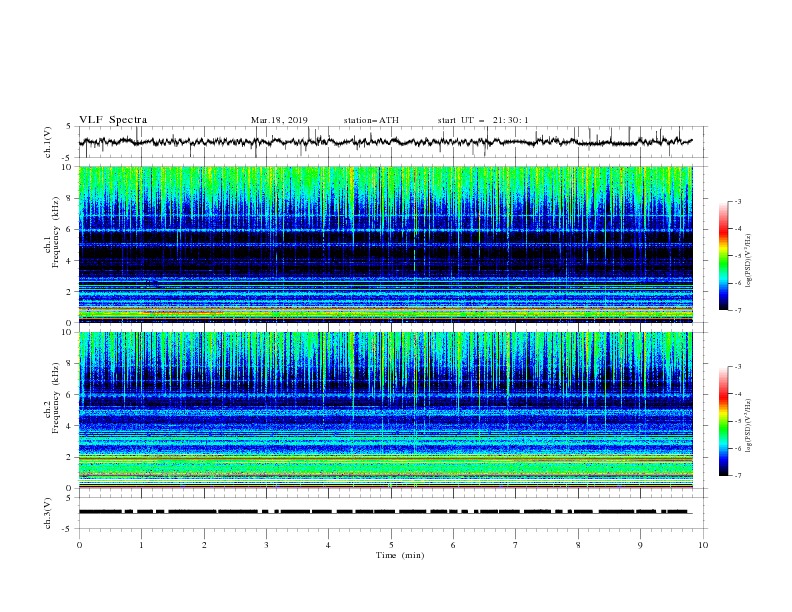Image resolution: width=792 pixels, height=612 pixels.
Task: Click the "ch.1(V)" waveform axis label
Action: click(48, 142)
